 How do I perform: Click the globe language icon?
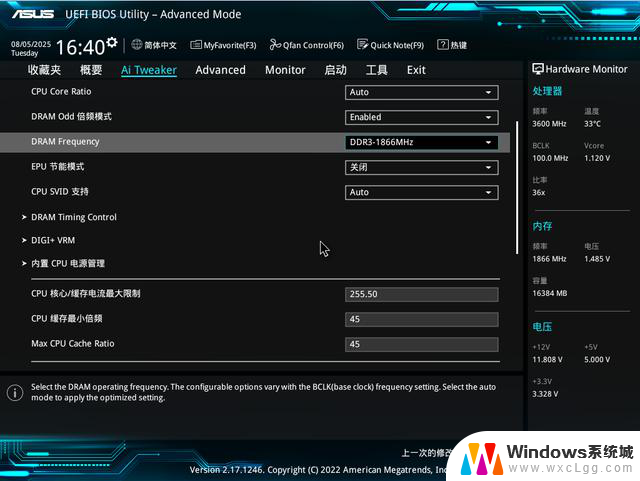pyautogui.click(x=137, y=45)
